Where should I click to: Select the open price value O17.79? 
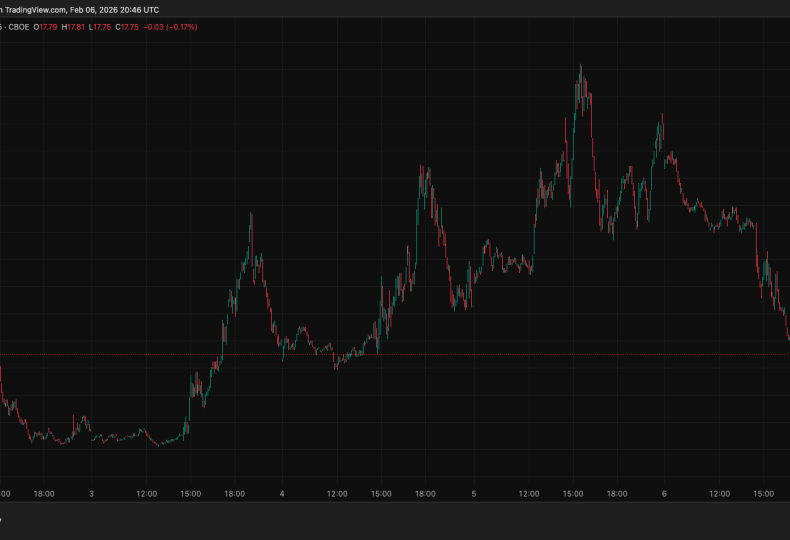45,26
